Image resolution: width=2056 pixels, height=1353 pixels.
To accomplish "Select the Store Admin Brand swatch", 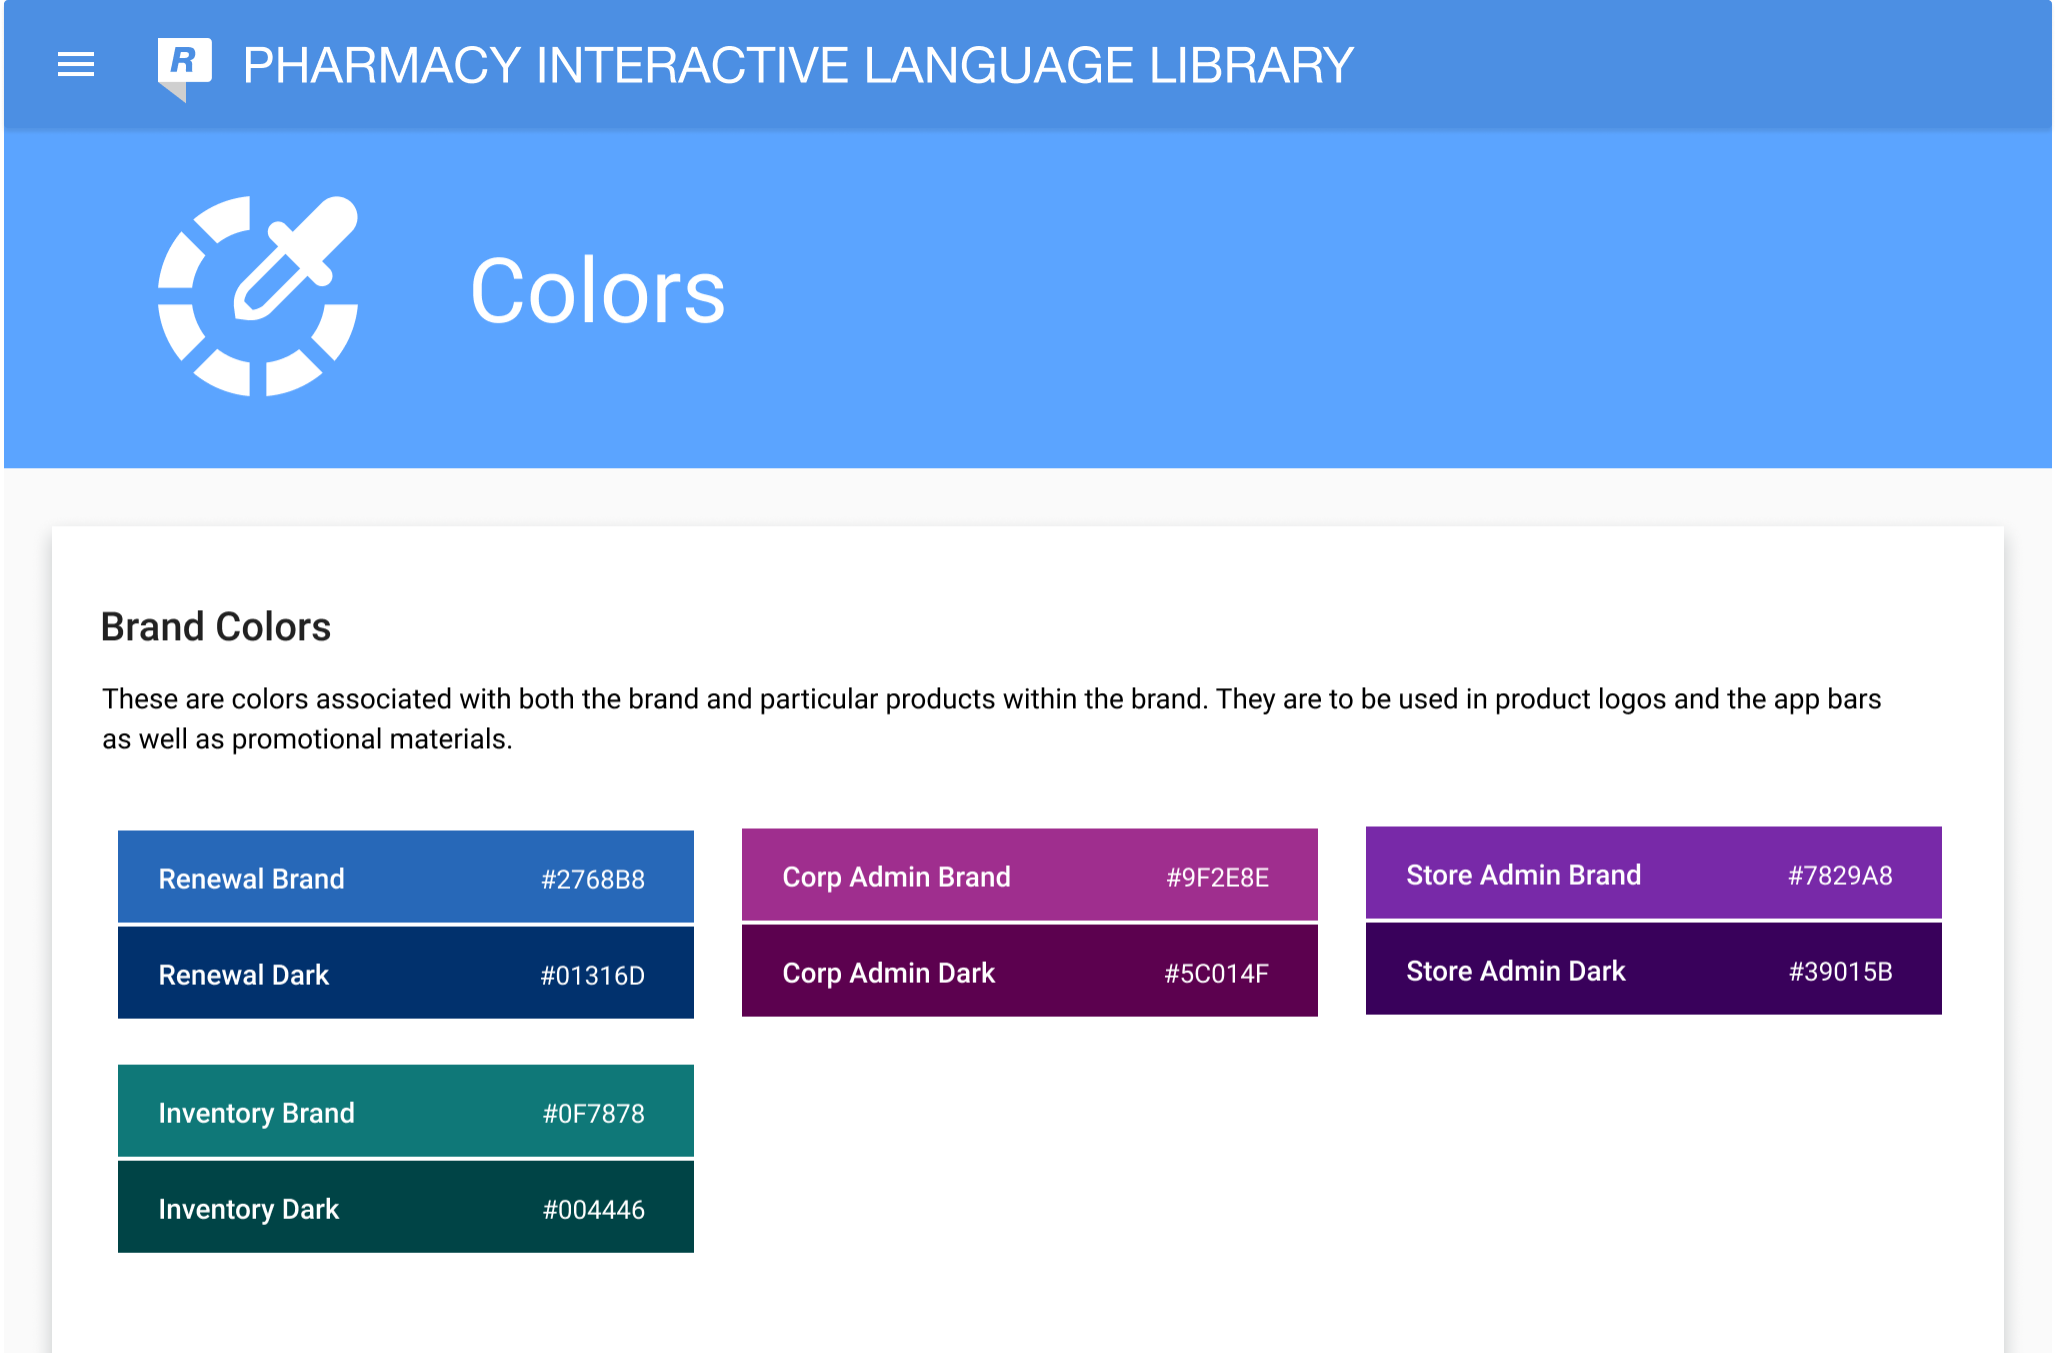I will (x=1653, y=872).
